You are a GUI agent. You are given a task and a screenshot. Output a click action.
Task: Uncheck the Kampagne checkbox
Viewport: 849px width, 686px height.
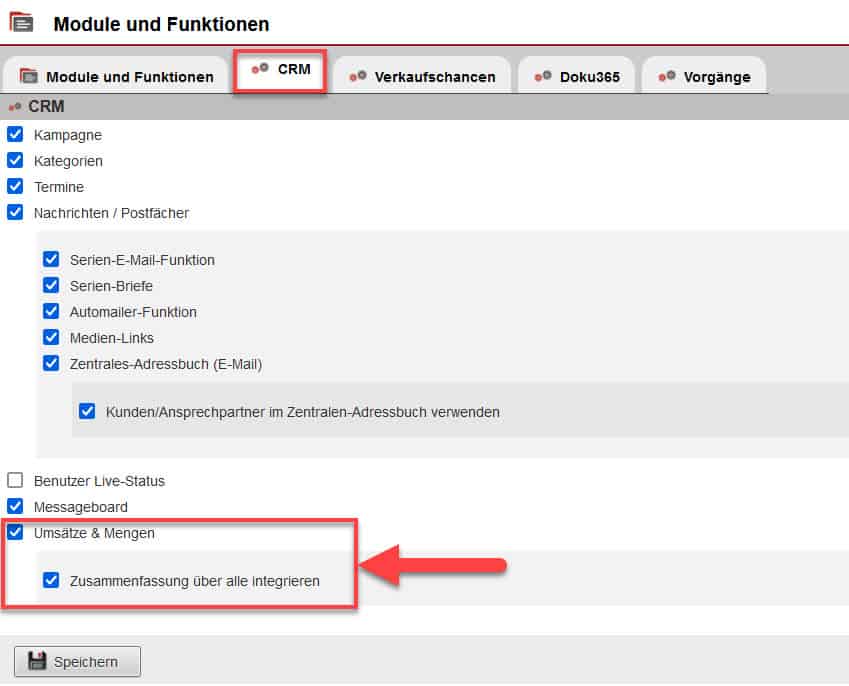[x=15, y=134]
